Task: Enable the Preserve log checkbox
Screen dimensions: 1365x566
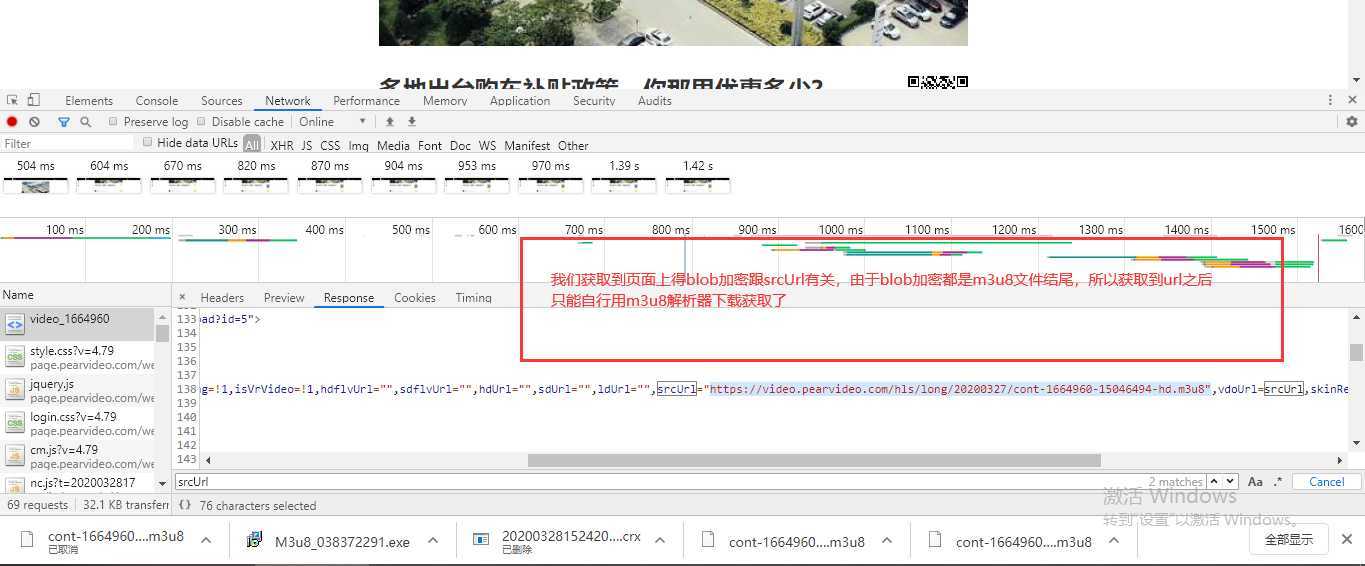Action: click(x=113, y=122)
